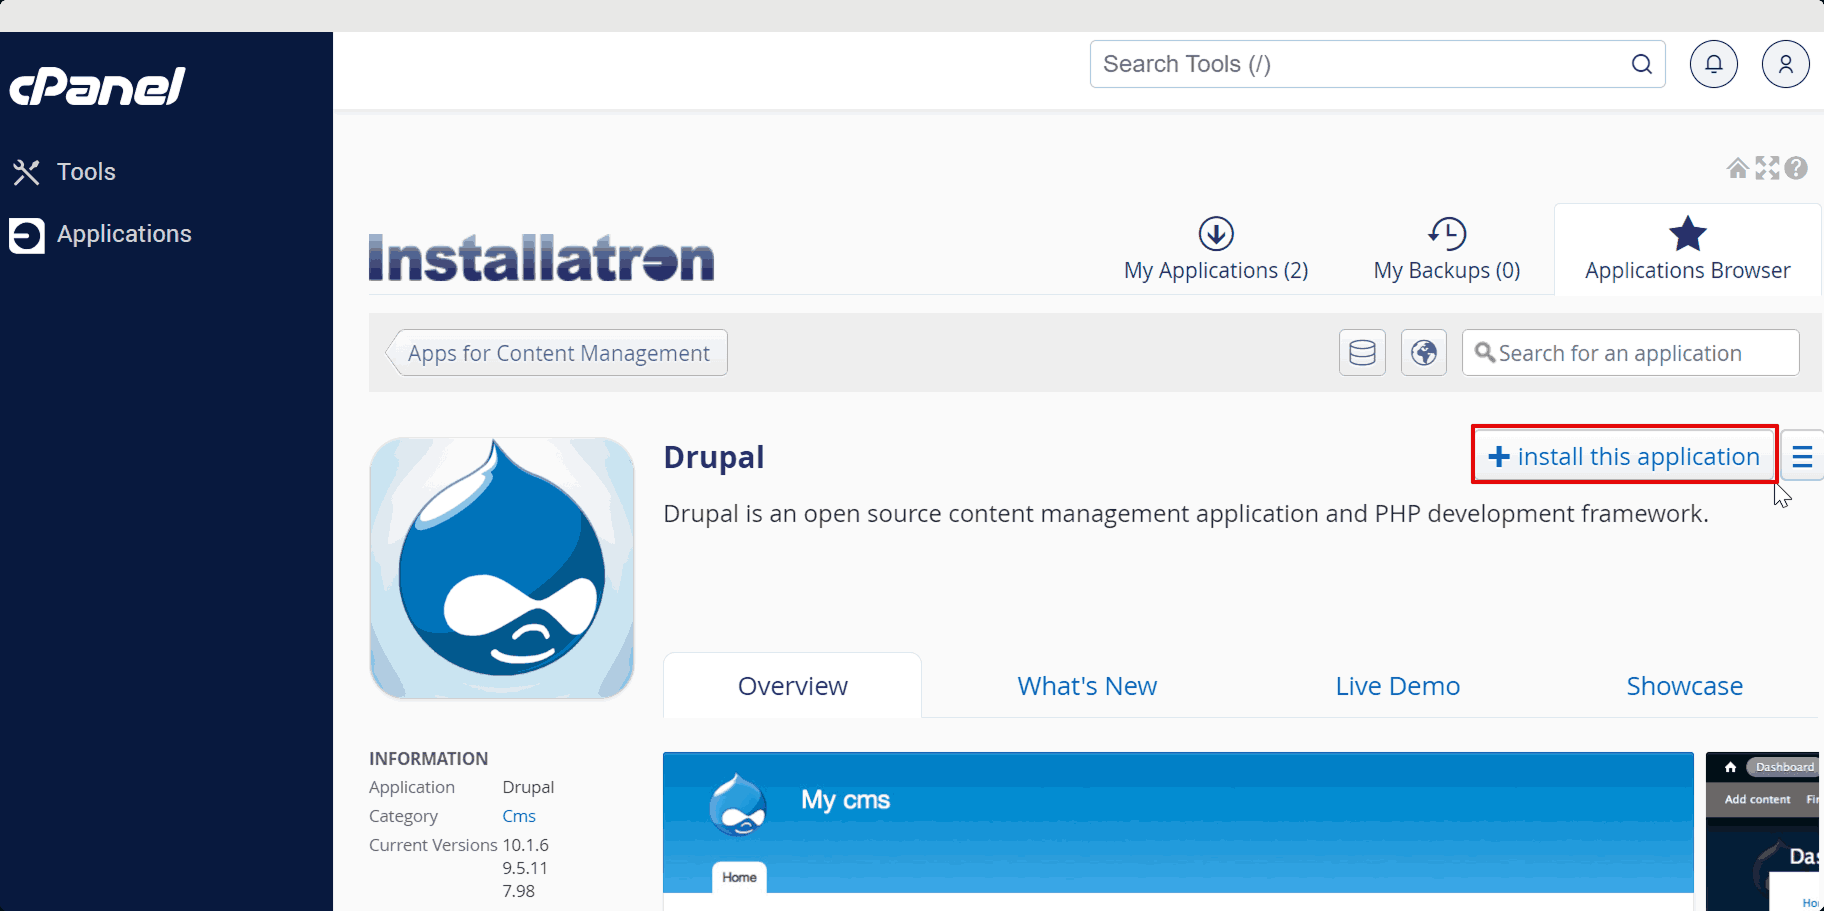Click the Search Tools input field
Viewport: 1824px width, 911px height.
click(x=1377, y=63)
